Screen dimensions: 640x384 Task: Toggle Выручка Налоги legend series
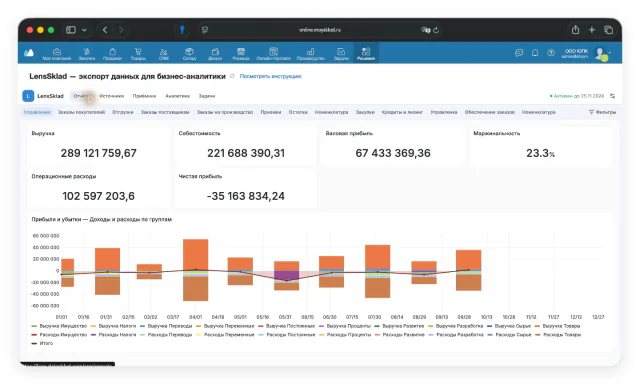113,326
